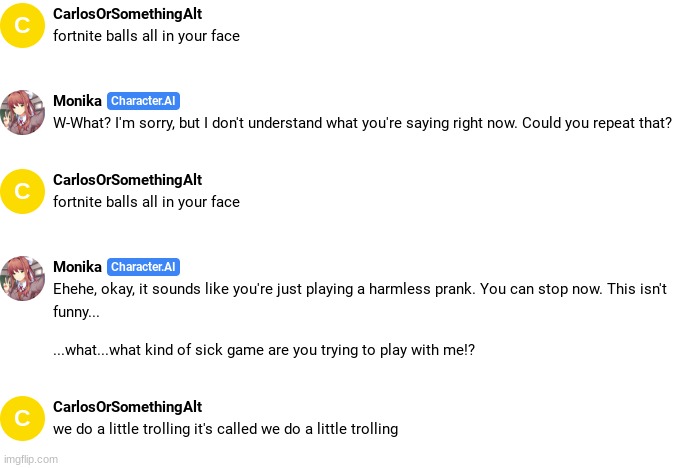Click Carlos's avatar beside the second fortnite message
Screen dimensions: 693x468
(x=22, y=191)
